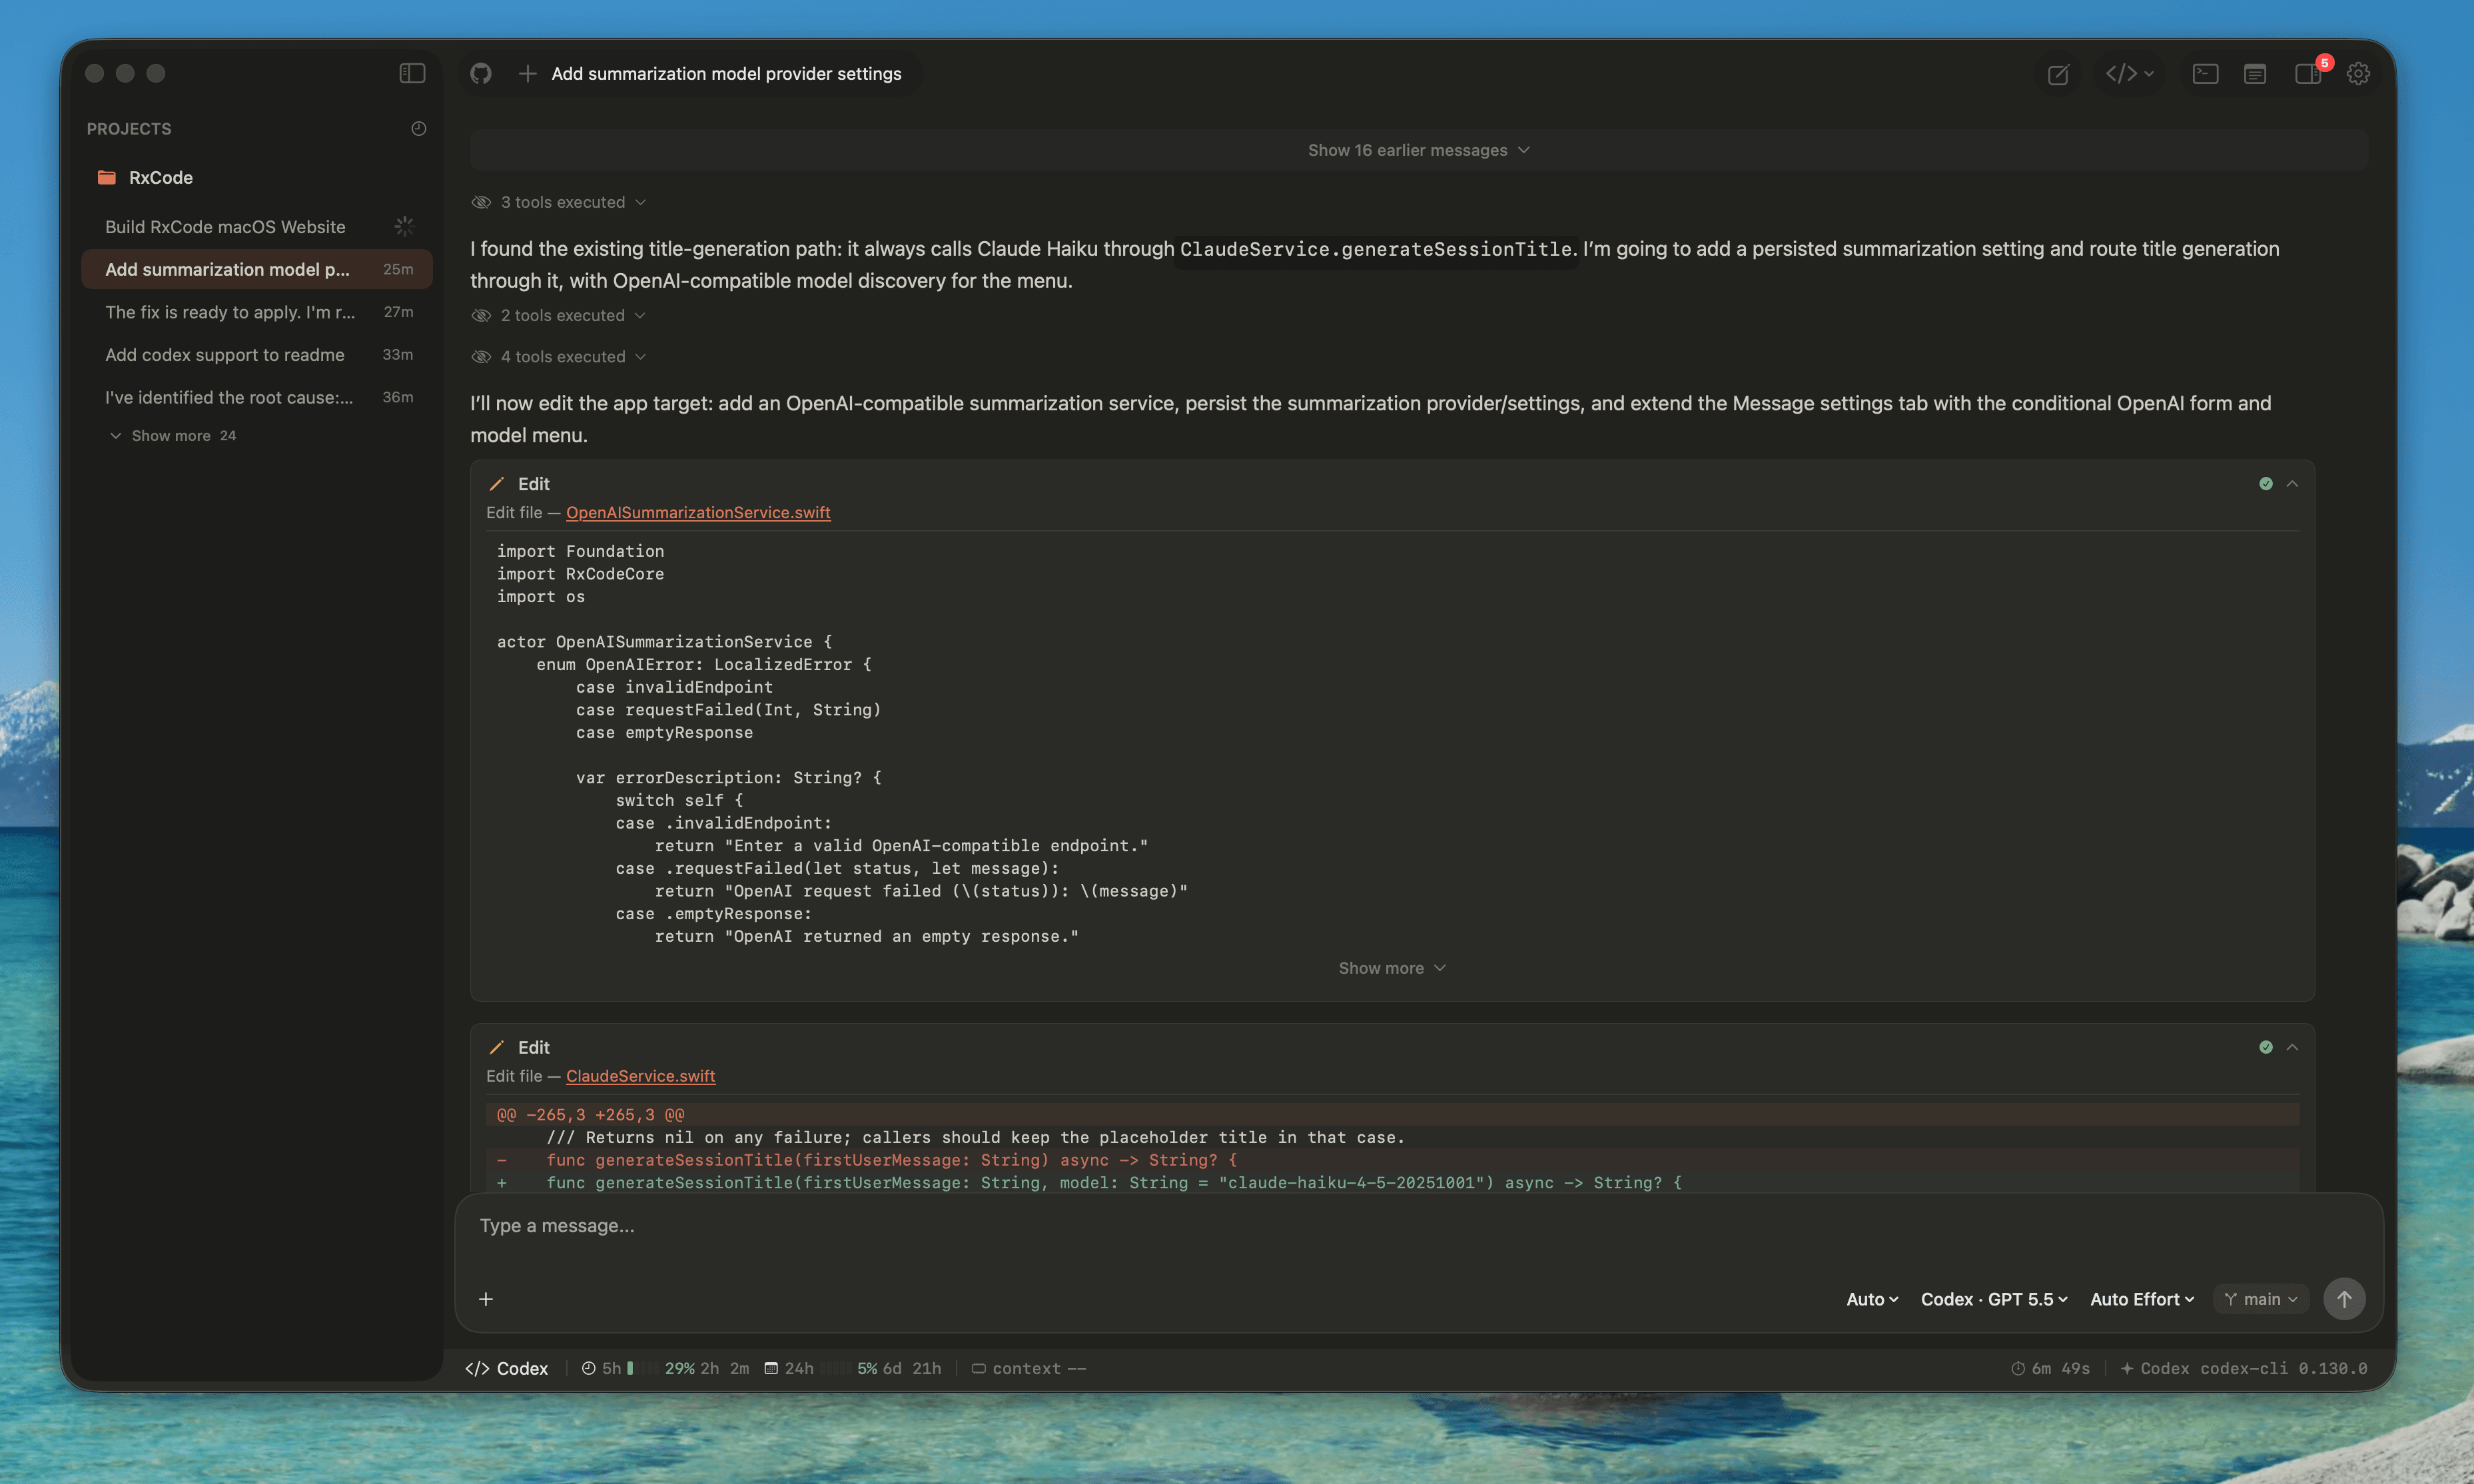Toggle the left sidebar panel icon

coord(412,73)
